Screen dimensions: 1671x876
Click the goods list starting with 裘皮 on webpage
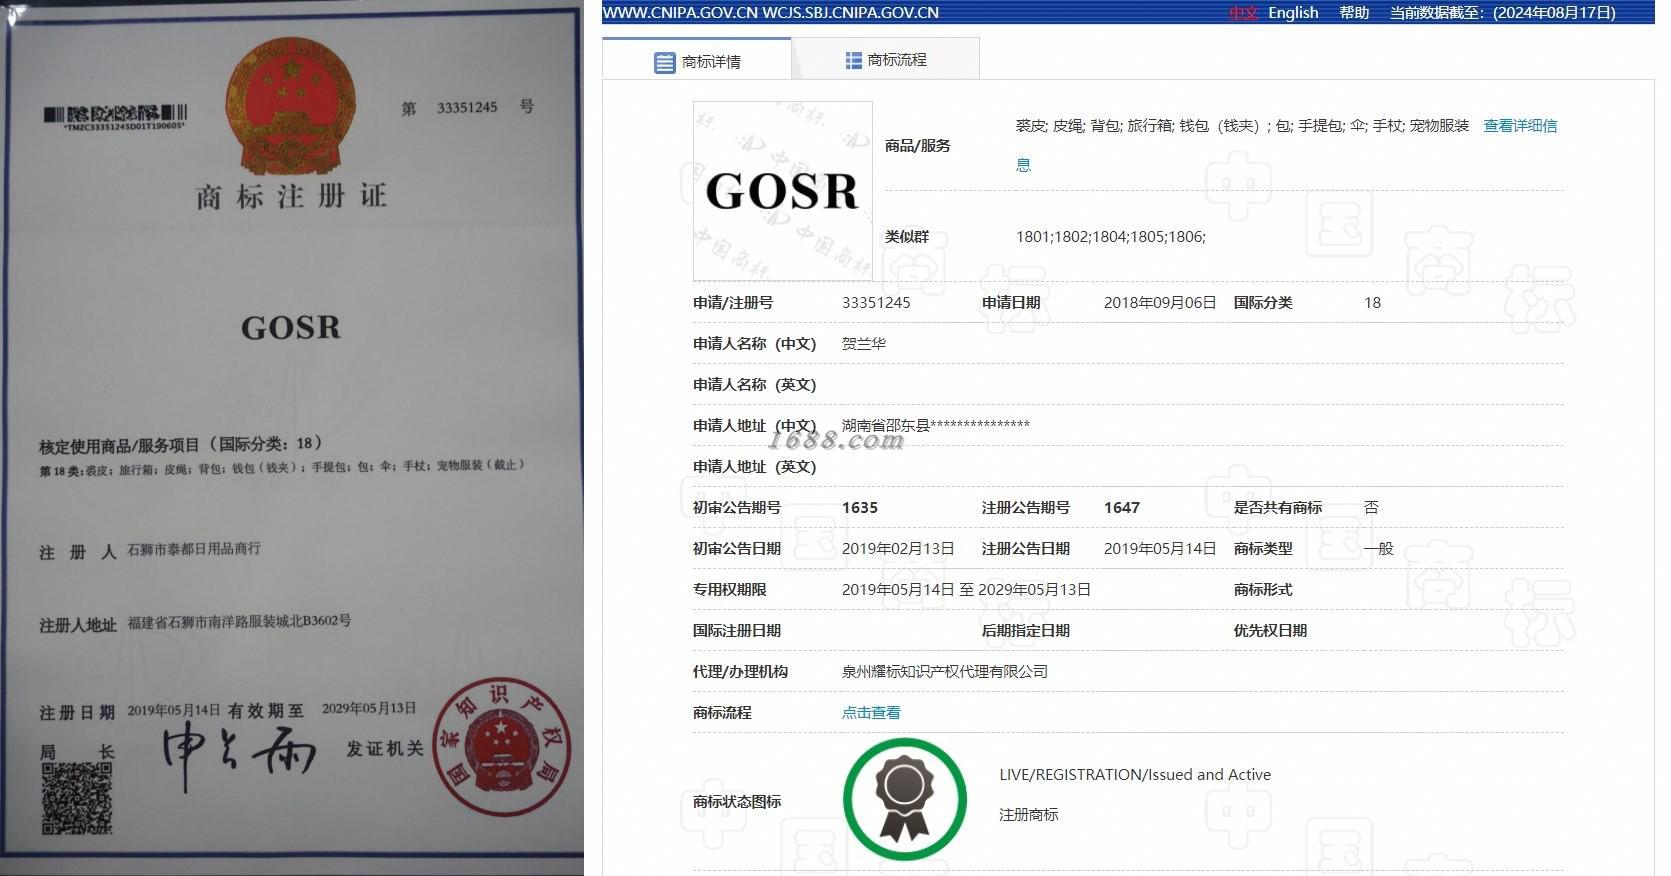coord(1243,126)
